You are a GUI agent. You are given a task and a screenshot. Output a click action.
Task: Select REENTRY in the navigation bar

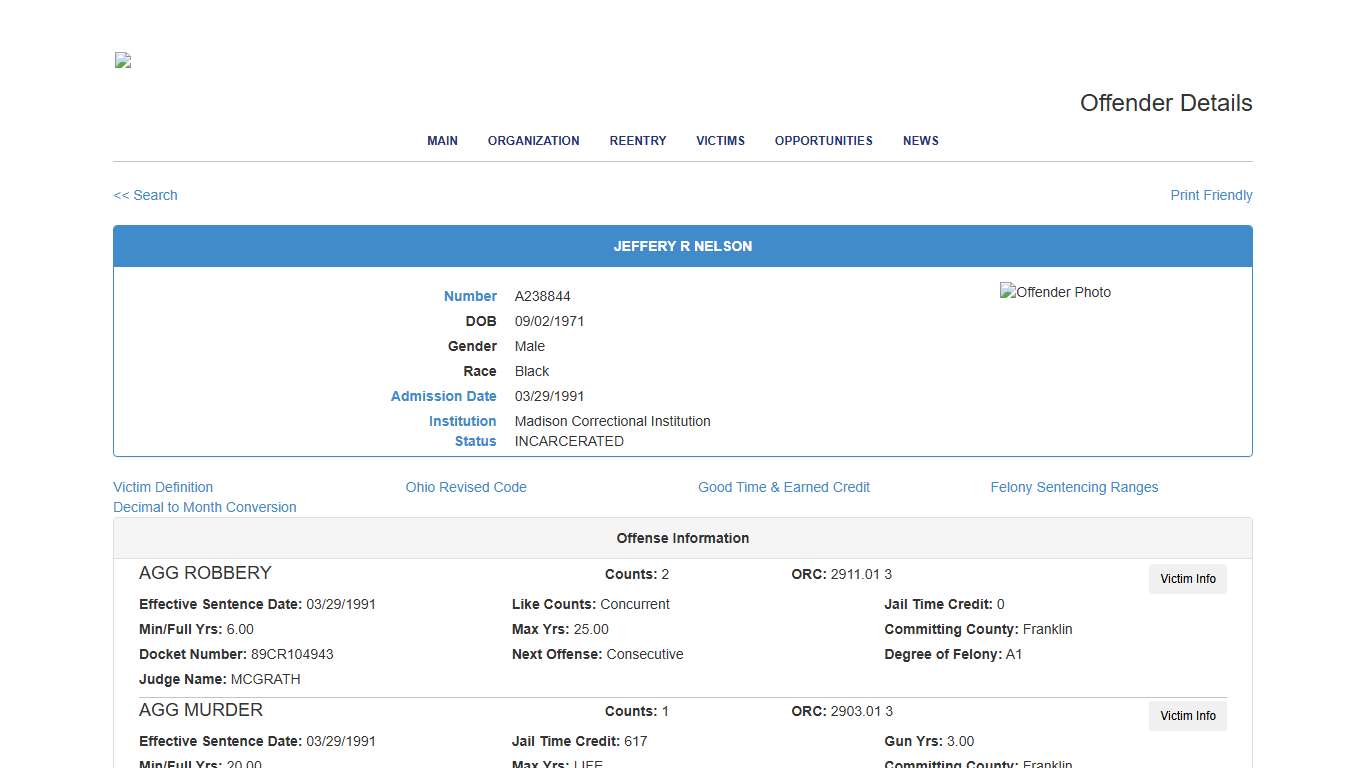click(637, 141)
